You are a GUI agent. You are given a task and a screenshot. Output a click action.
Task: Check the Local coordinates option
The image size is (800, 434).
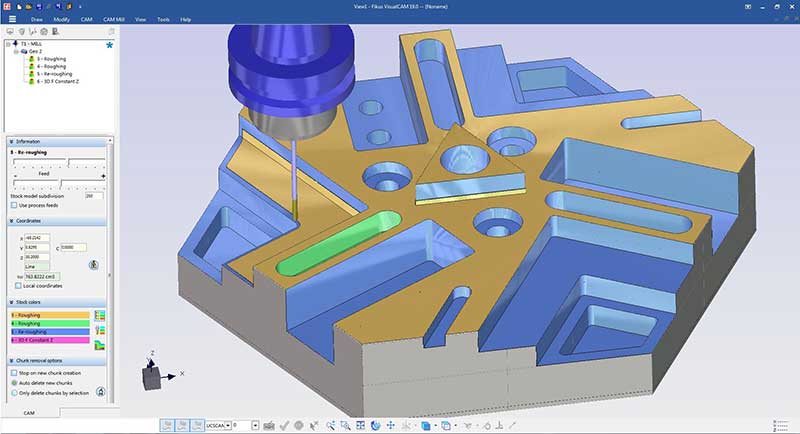click(x=19, y=286)
